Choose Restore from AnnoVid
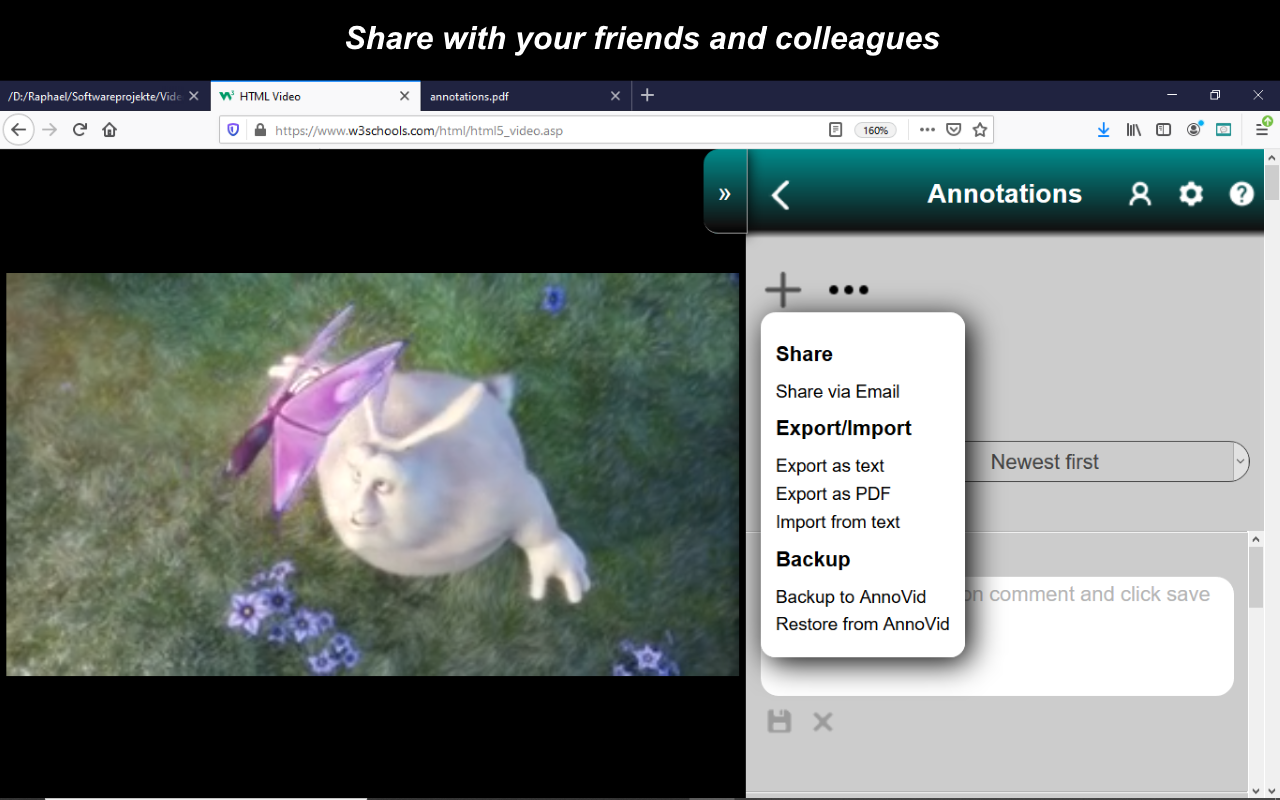 [863, 624]
